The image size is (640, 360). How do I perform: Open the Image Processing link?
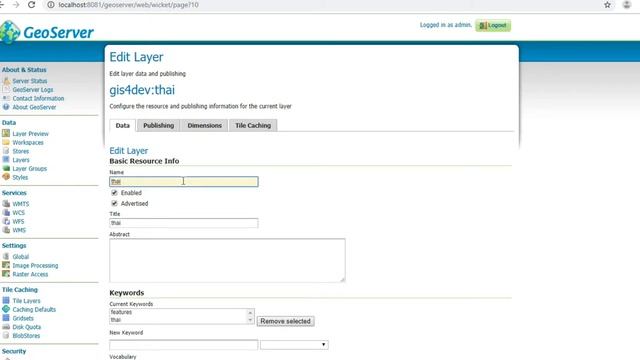tap(35, 265)
